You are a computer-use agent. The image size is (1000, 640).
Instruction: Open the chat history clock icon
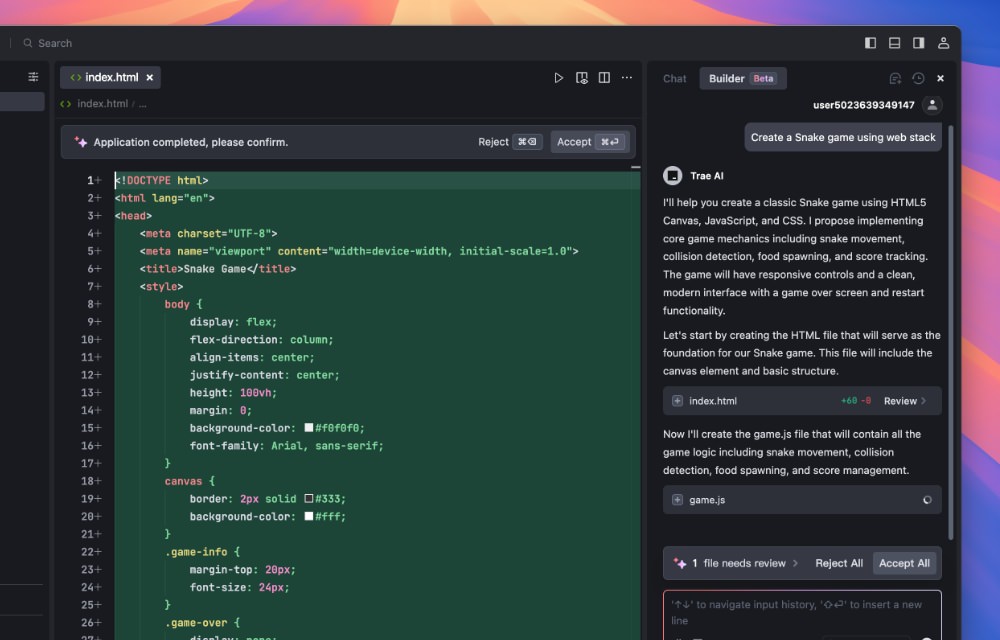point(918,79)
